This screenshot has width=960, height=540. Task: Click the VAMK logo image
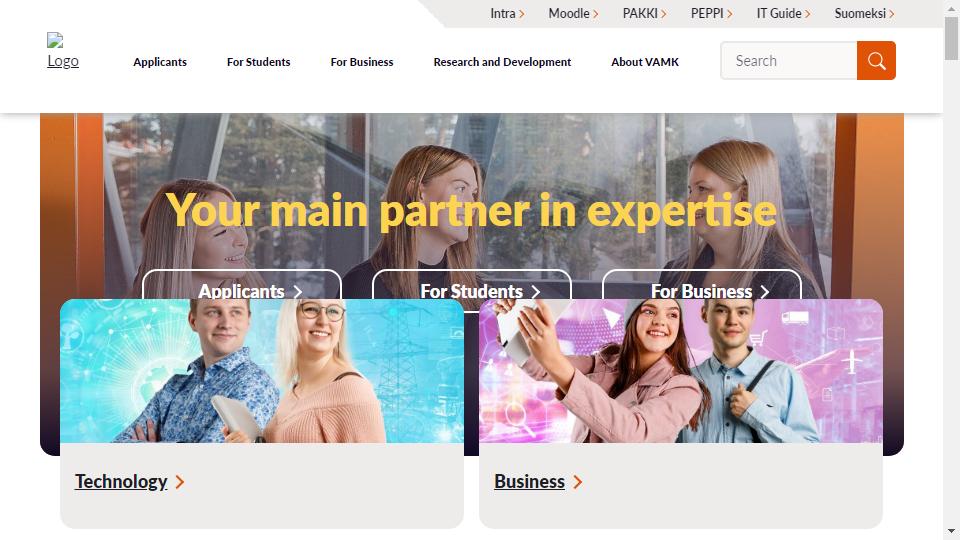(x=63, y=51)
